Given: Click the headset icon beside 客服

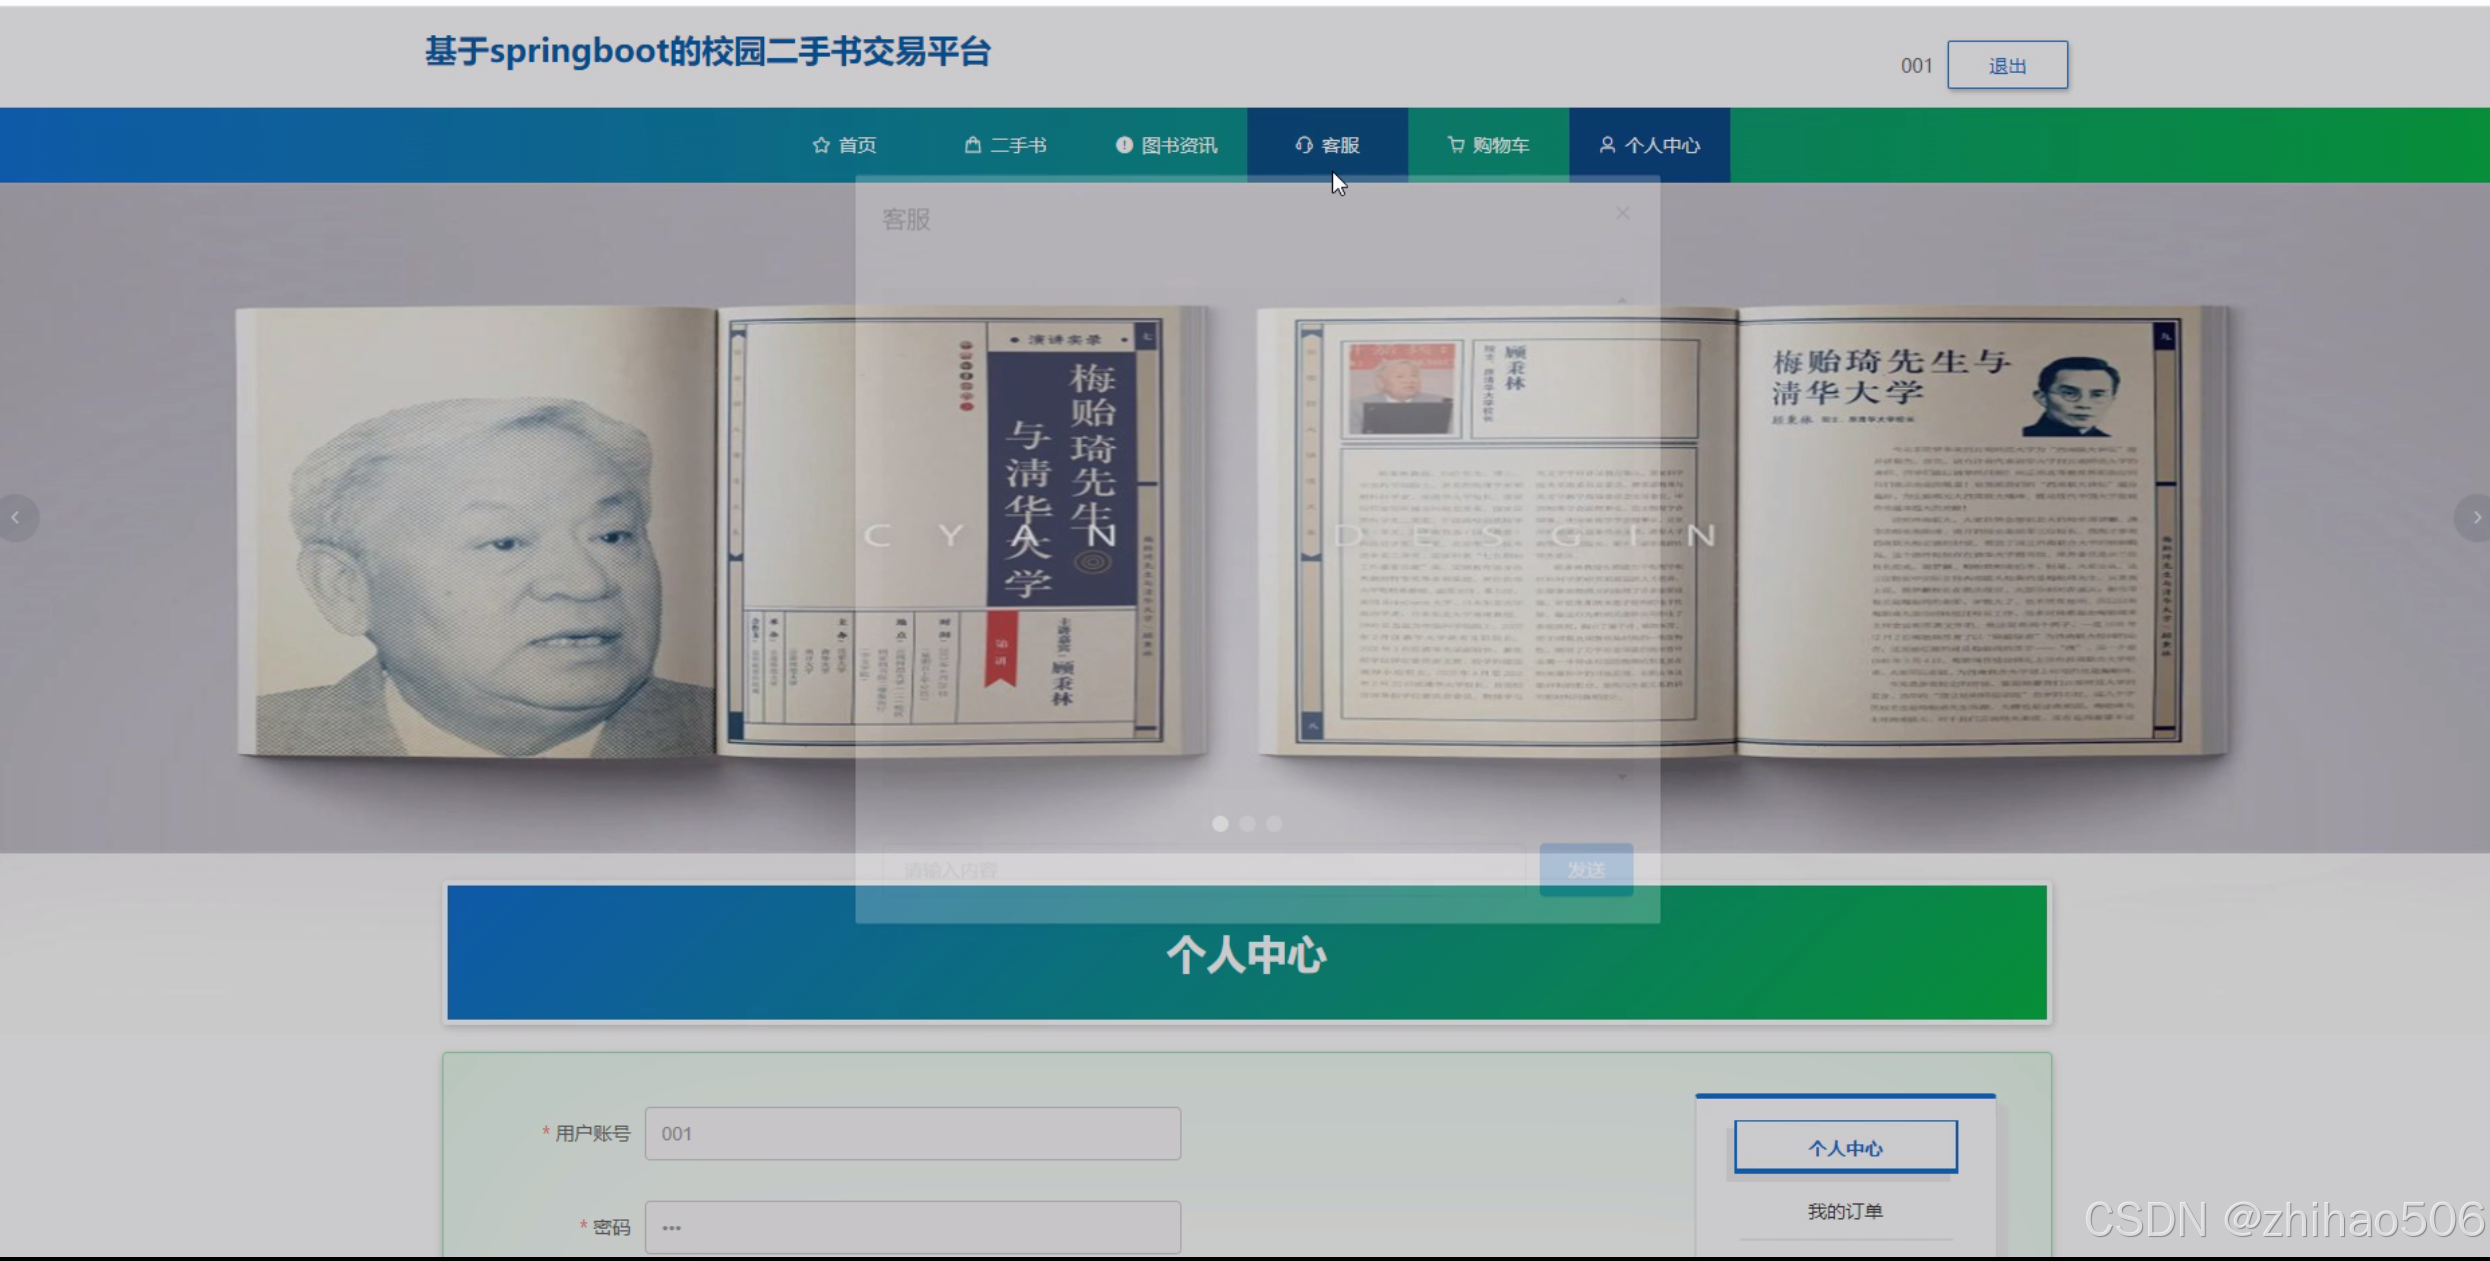Looking at the screenshot, I should coord(1303,145).
